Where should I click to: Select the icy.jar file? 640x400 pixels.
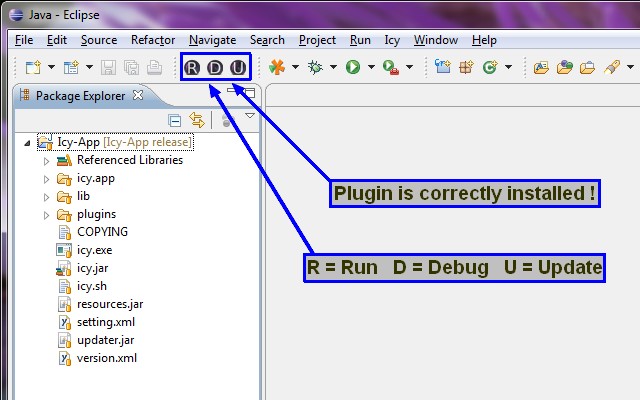(82, 268)
